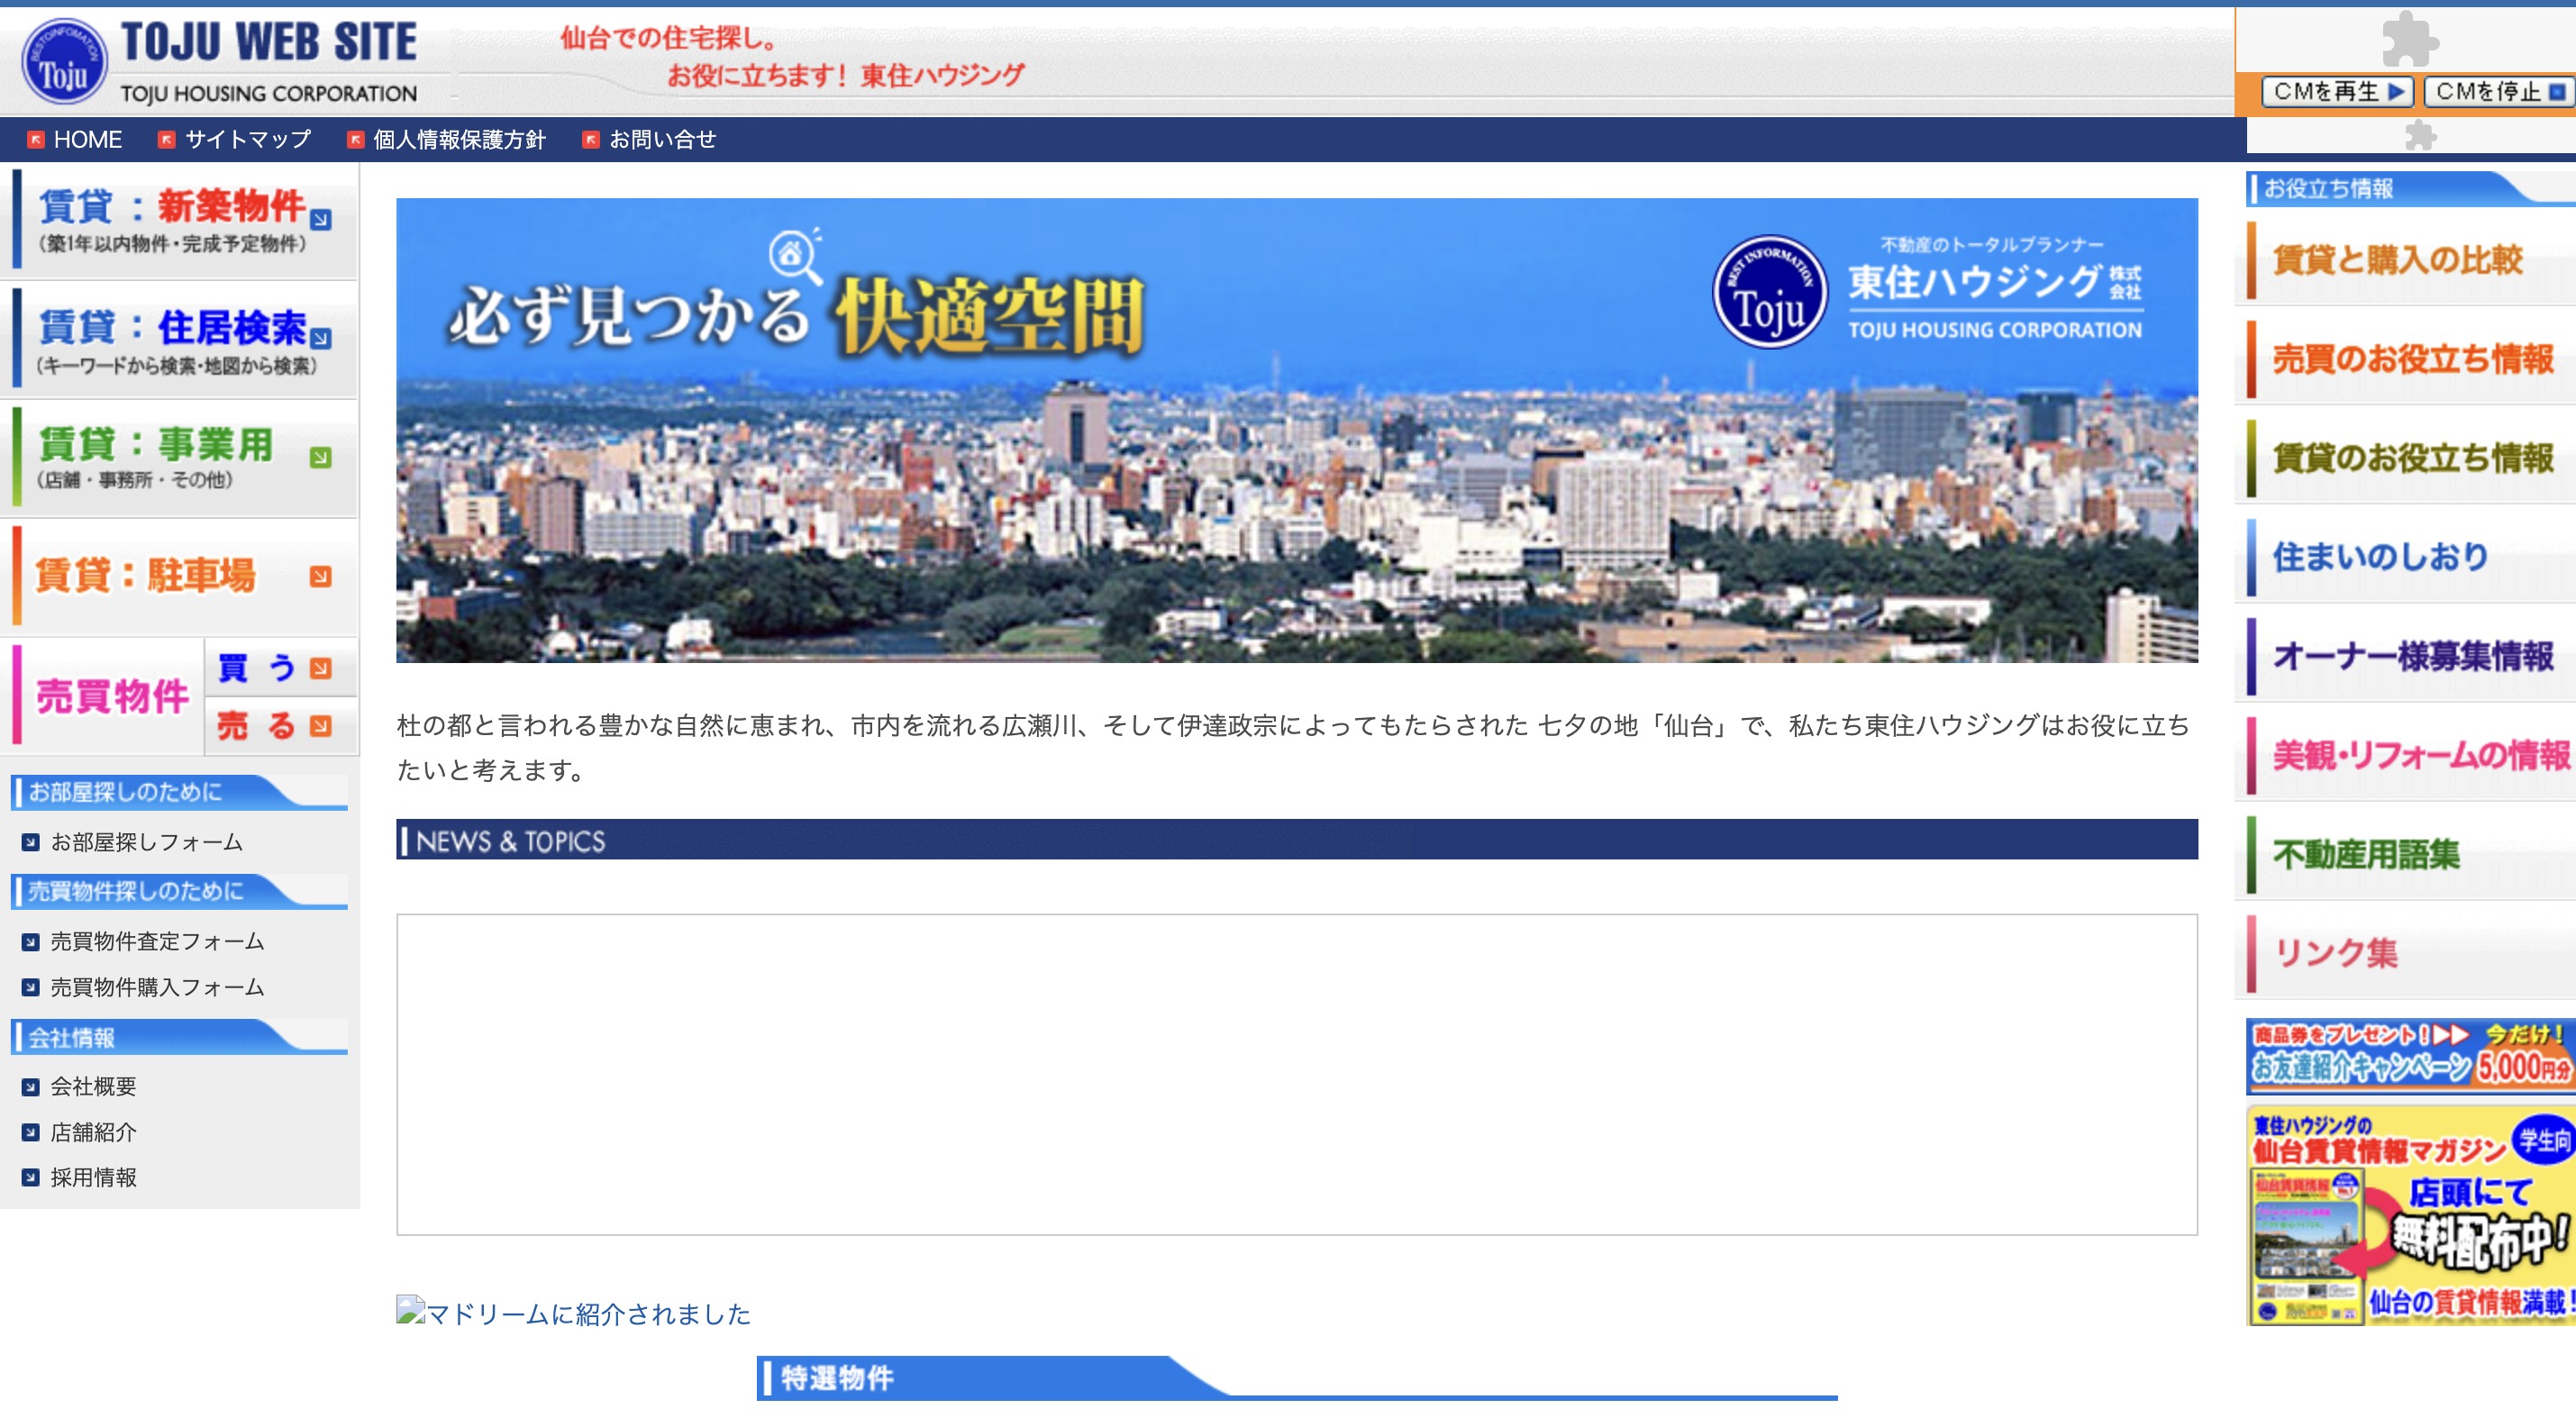2576x1418 pixels.
Task: Click サイトマップ red arrow bullet icon
Action: 167,140
